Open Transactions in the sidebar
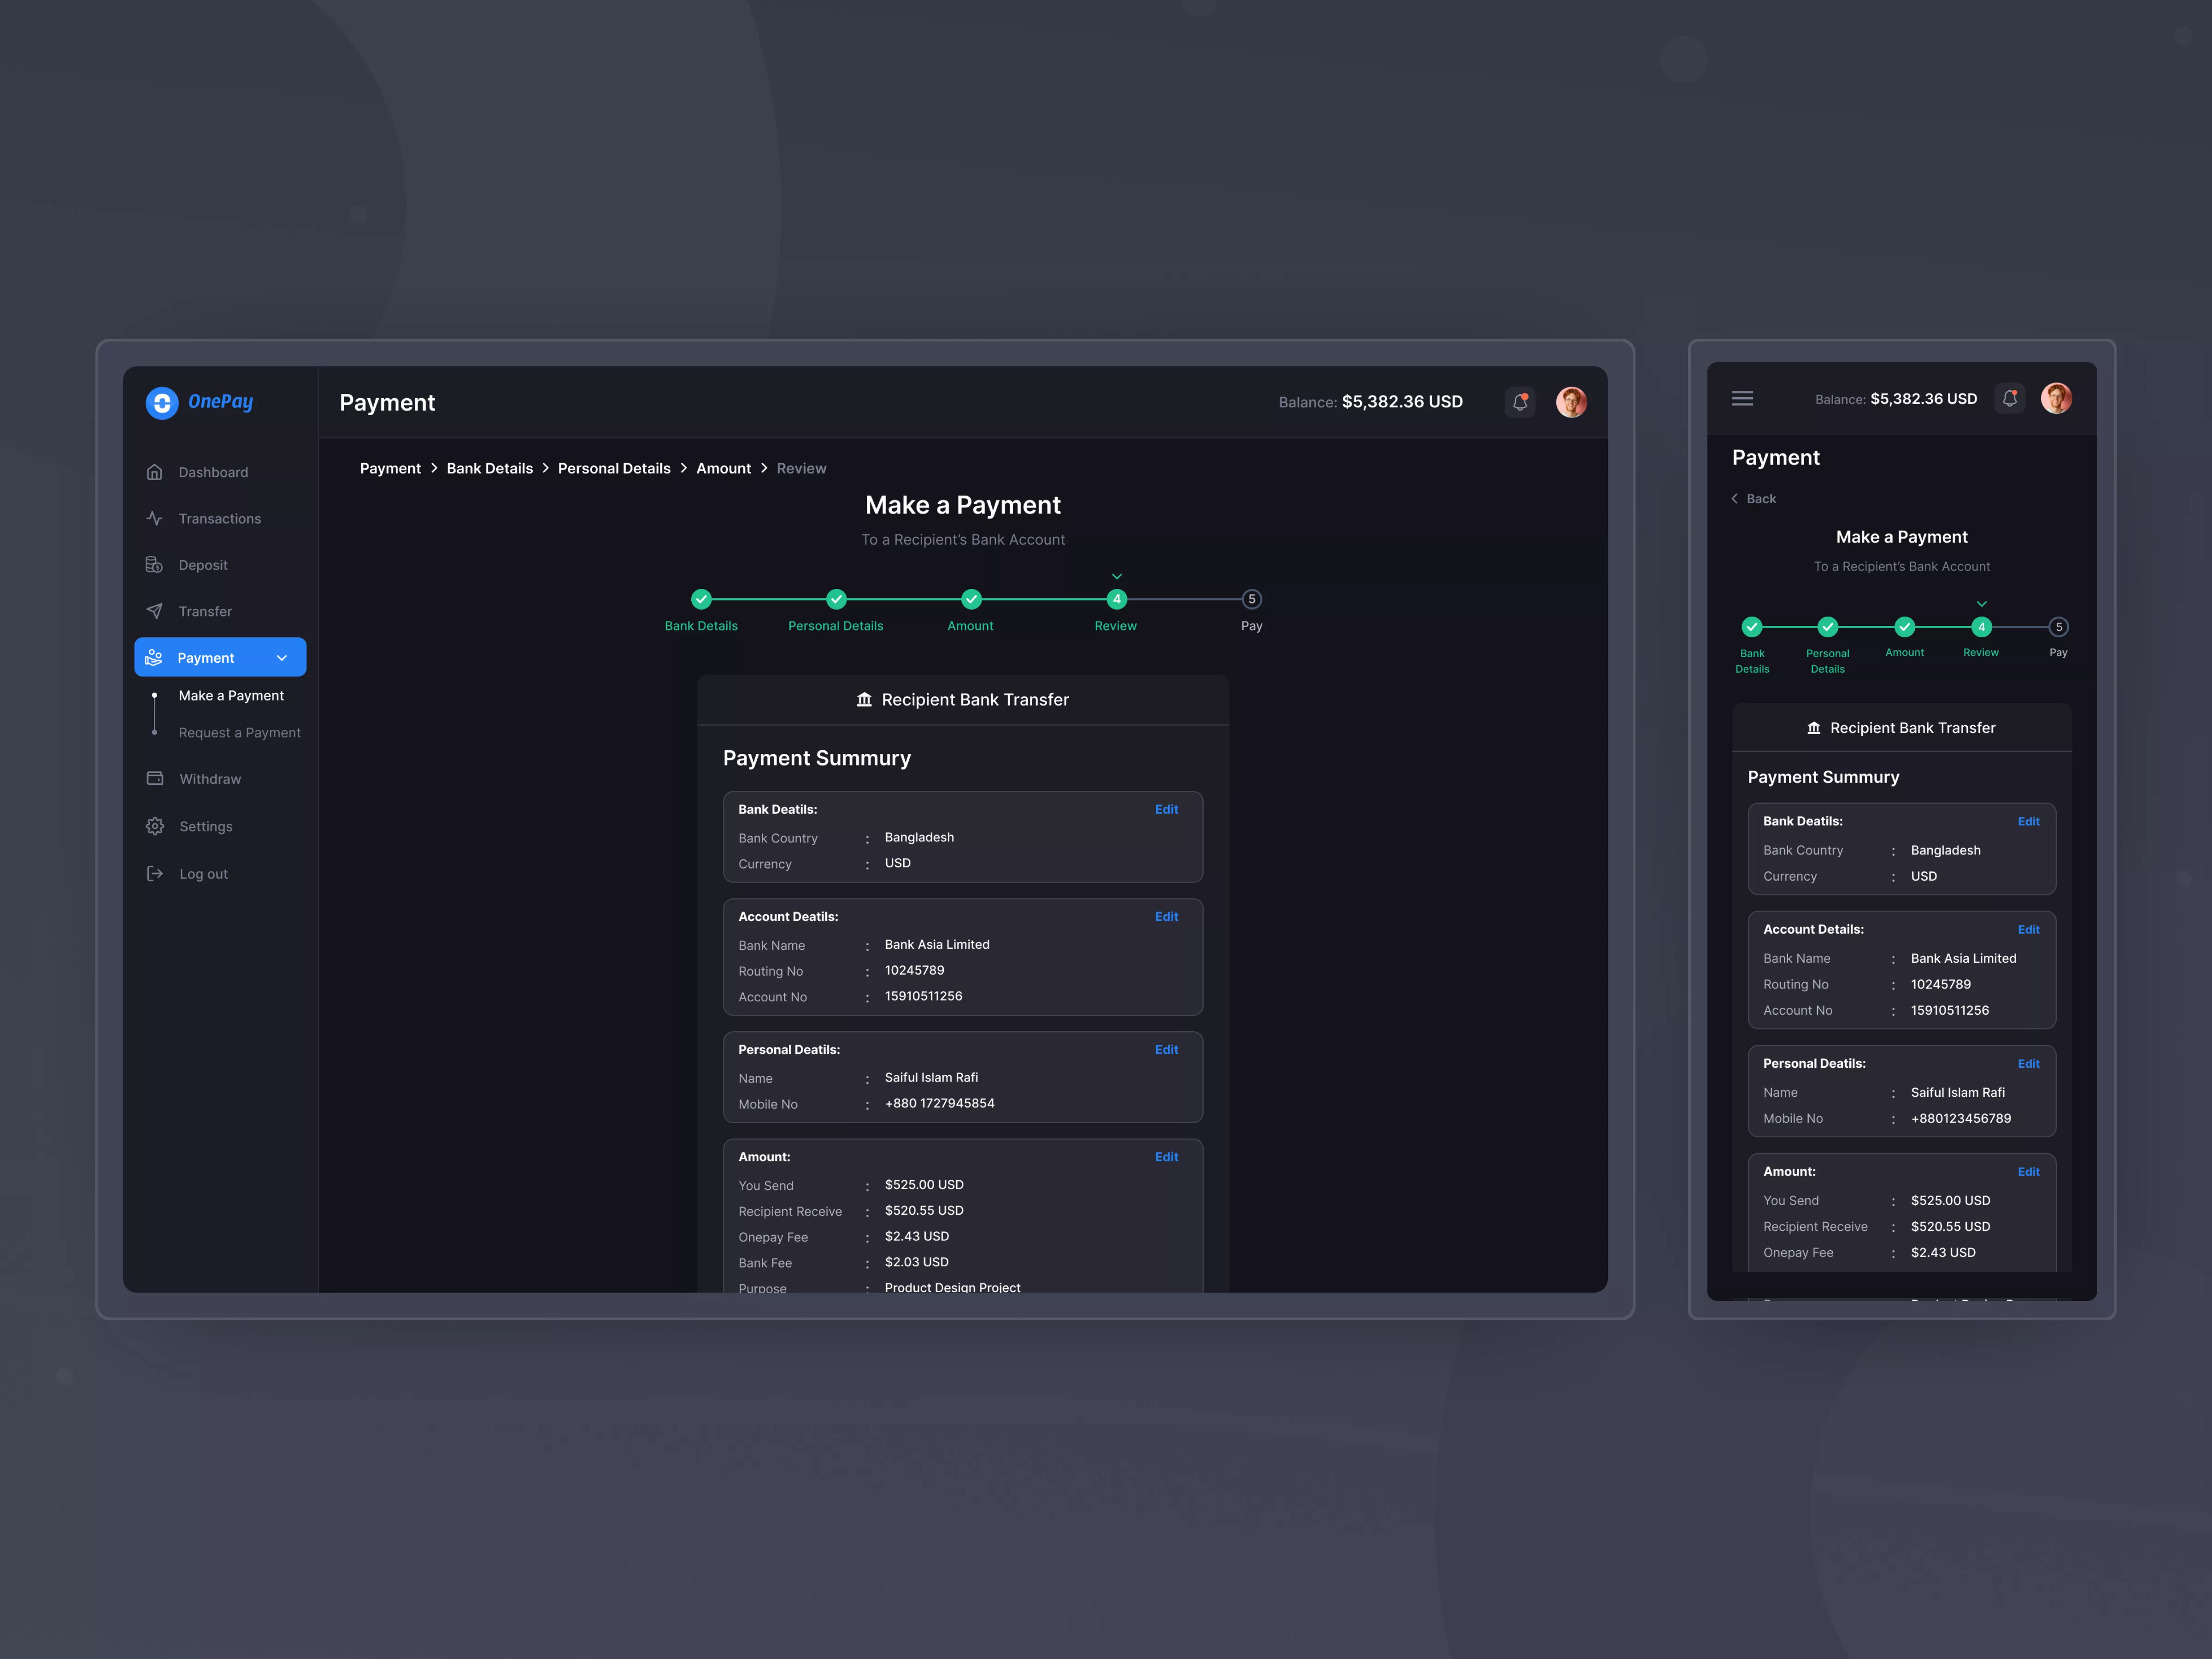Screen dimensions: 2212x1659 coord(220,518)
